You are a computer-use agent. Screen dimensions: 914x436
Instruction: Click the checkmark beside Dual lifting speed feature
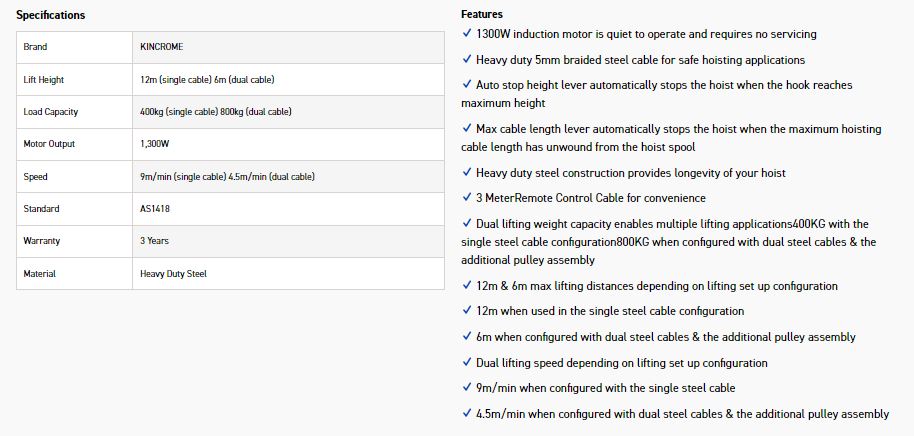tap(467, 363)
